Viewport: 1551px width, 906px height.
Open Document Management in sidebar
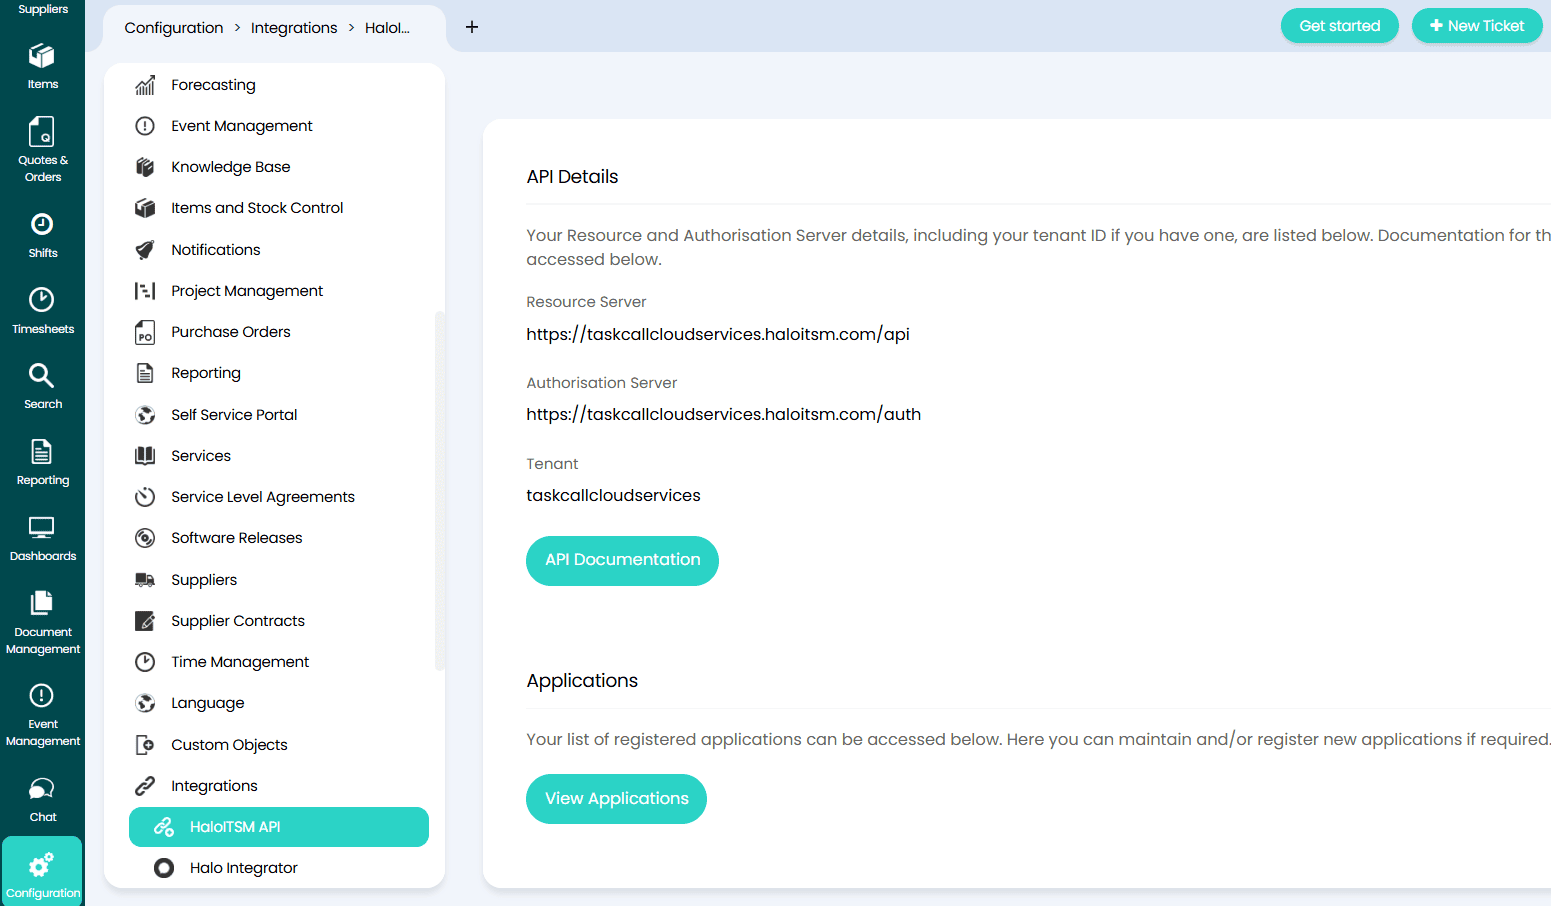point(42,622)
